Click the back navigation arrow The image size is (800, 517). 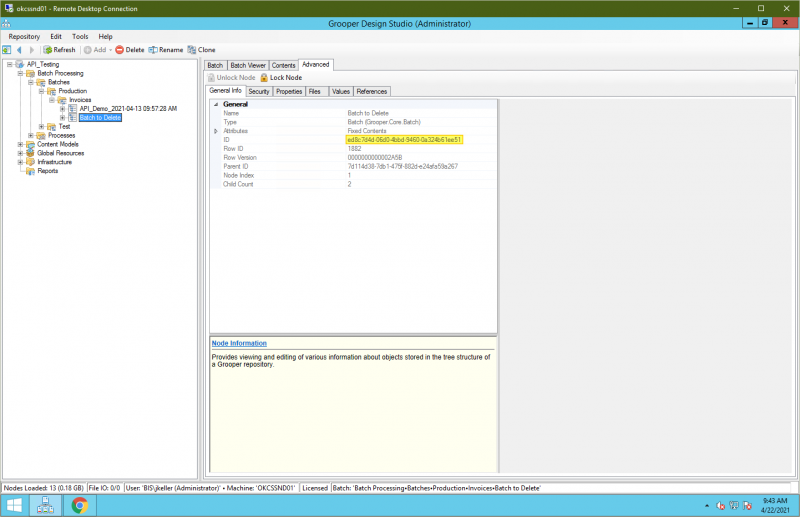pyautogui.click(x=19, y=50)
